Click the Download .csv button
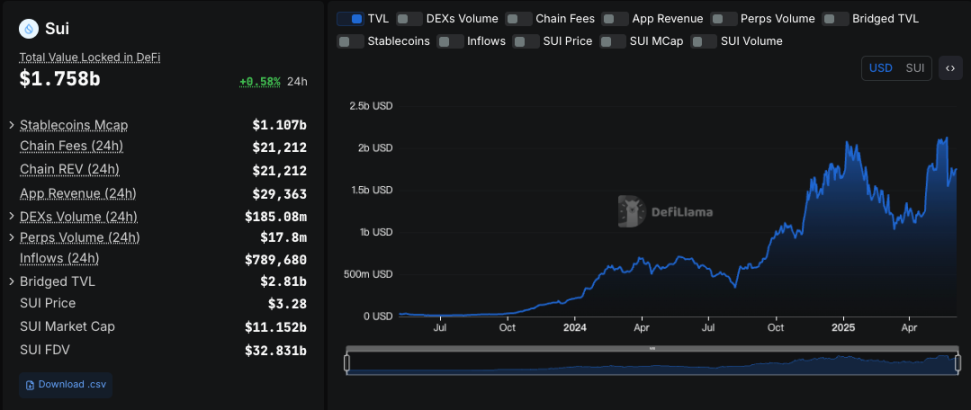This screenshot has height=410, width=971. (65, 384)
